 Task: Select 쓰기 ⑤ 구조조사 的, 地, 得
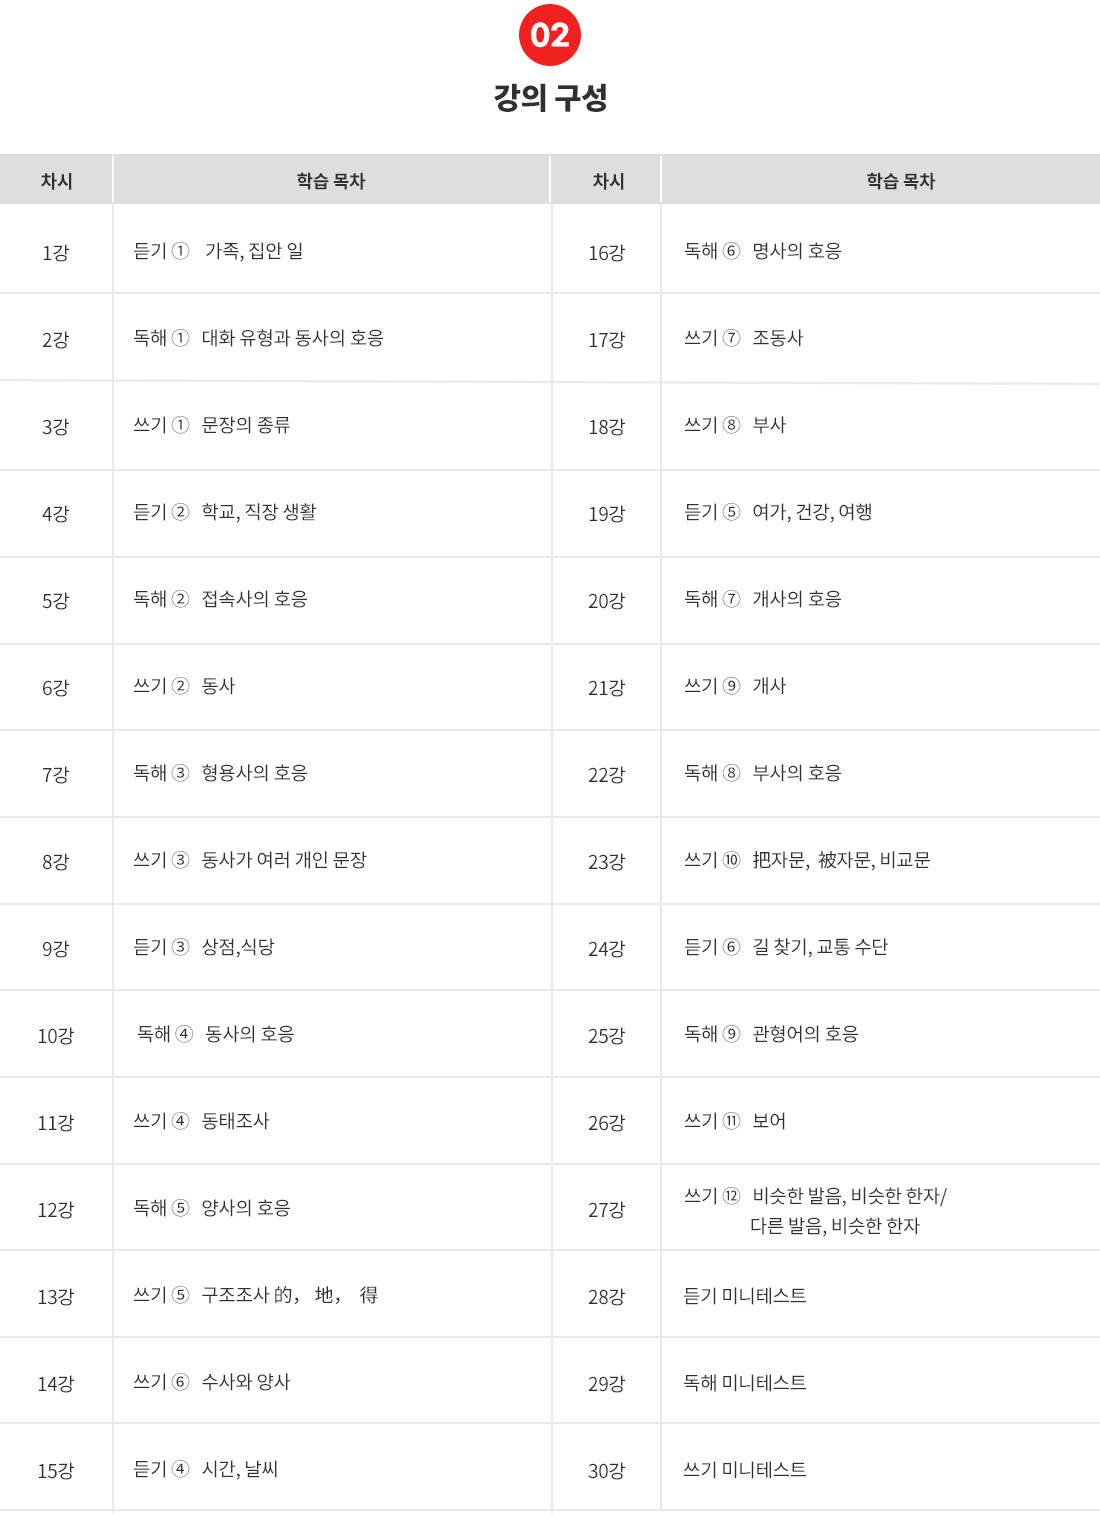[256, 1295]
